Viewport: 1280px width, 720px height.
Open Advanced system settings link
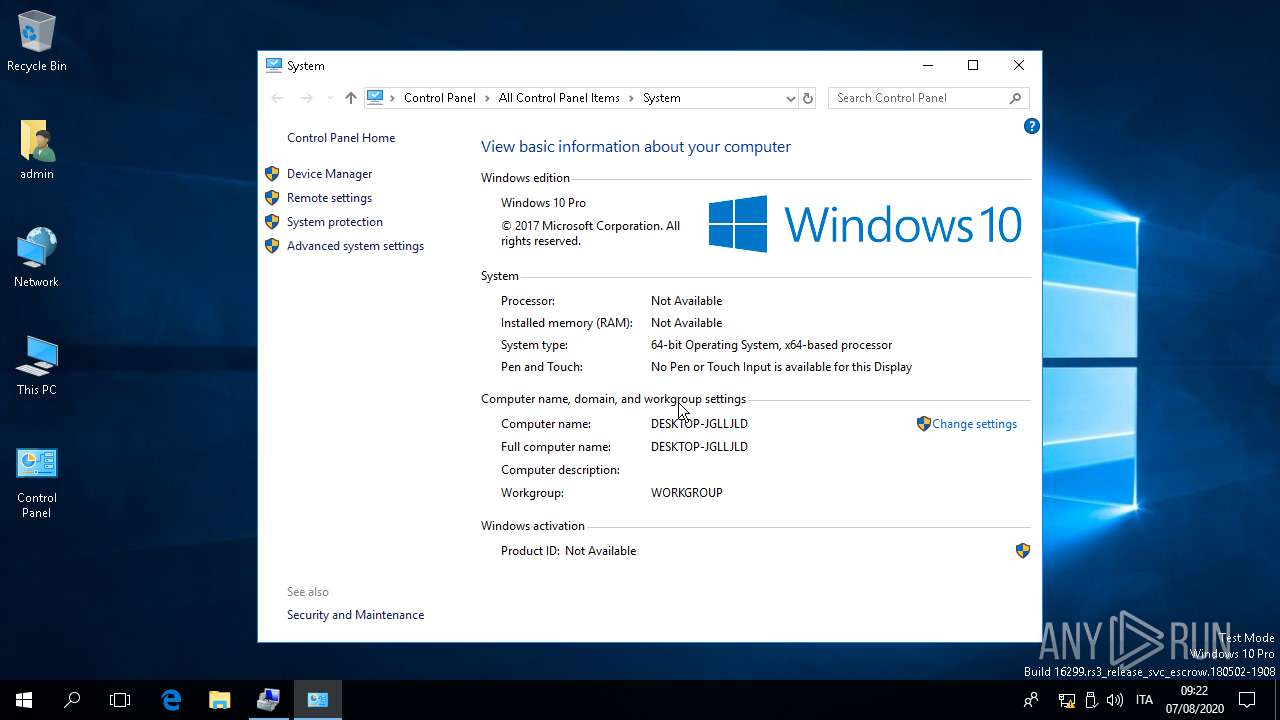355,246
